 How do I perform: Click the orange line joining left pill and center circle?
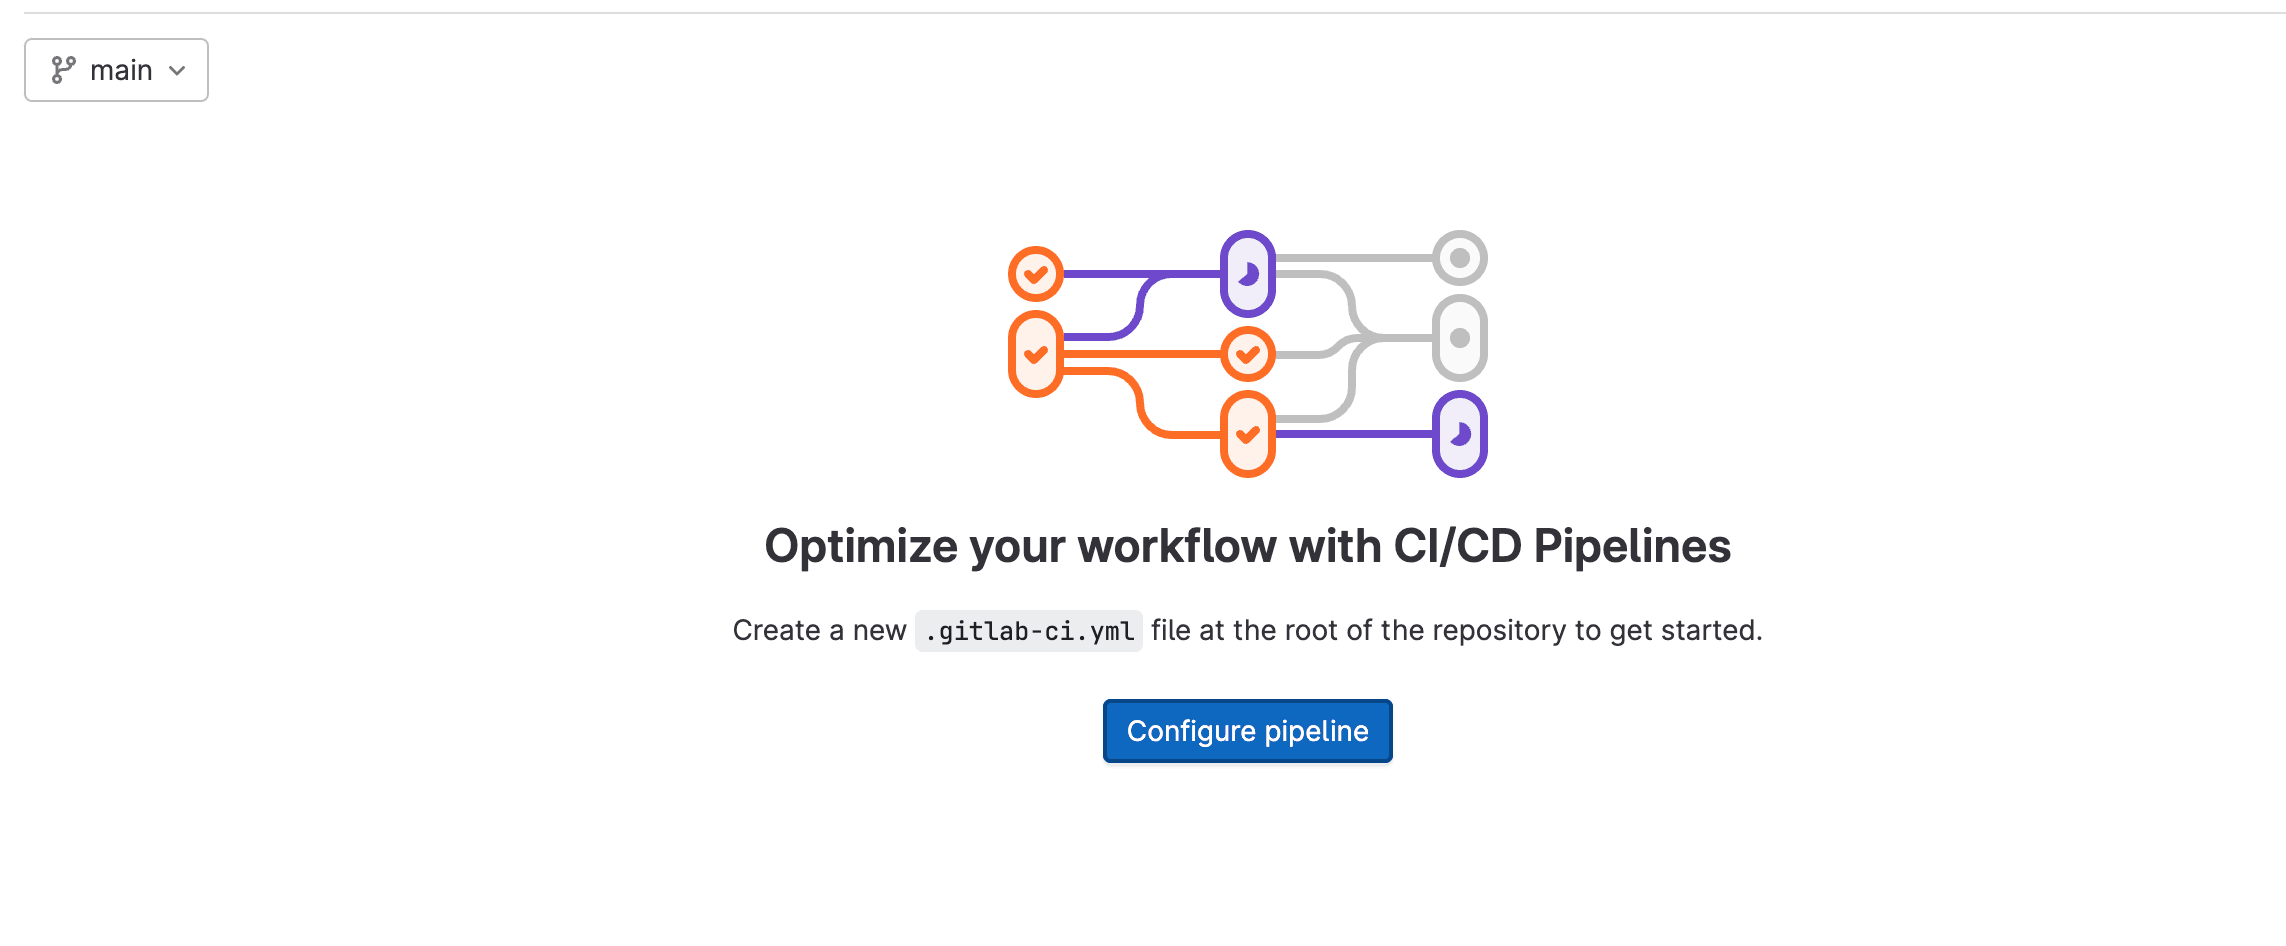pos(1140,353)
